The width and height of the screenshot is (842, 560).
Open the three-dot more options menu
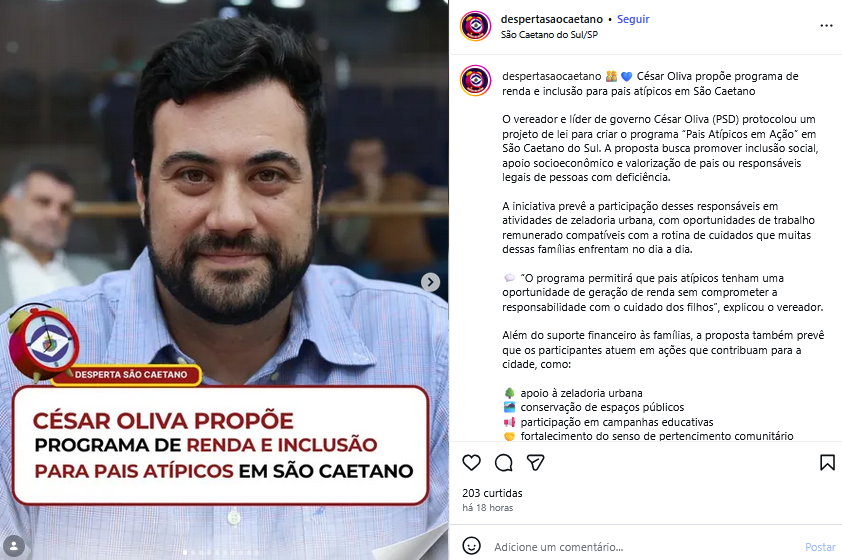click(x=826, y=26)
